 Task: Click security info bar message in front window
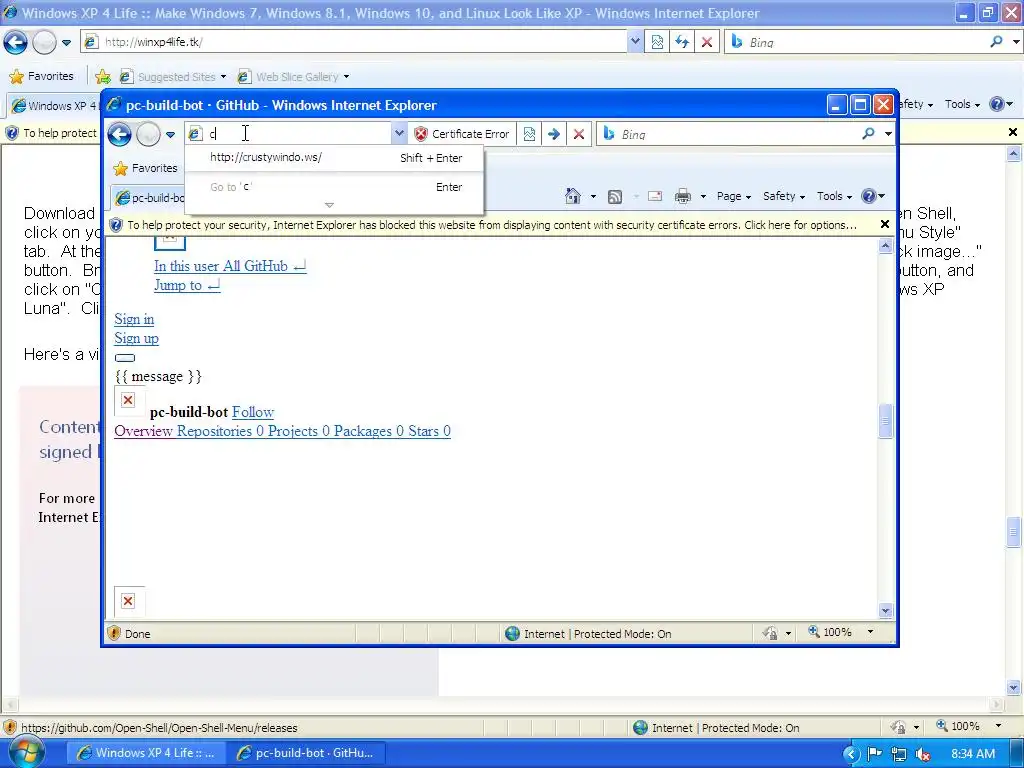(x=492, y=225)
